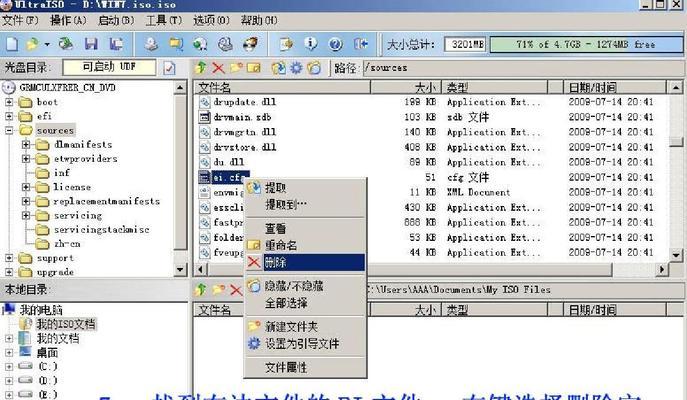687x400 pixels.
Task: Choose 提取到… from the context menu
Action: pos(305,205)
